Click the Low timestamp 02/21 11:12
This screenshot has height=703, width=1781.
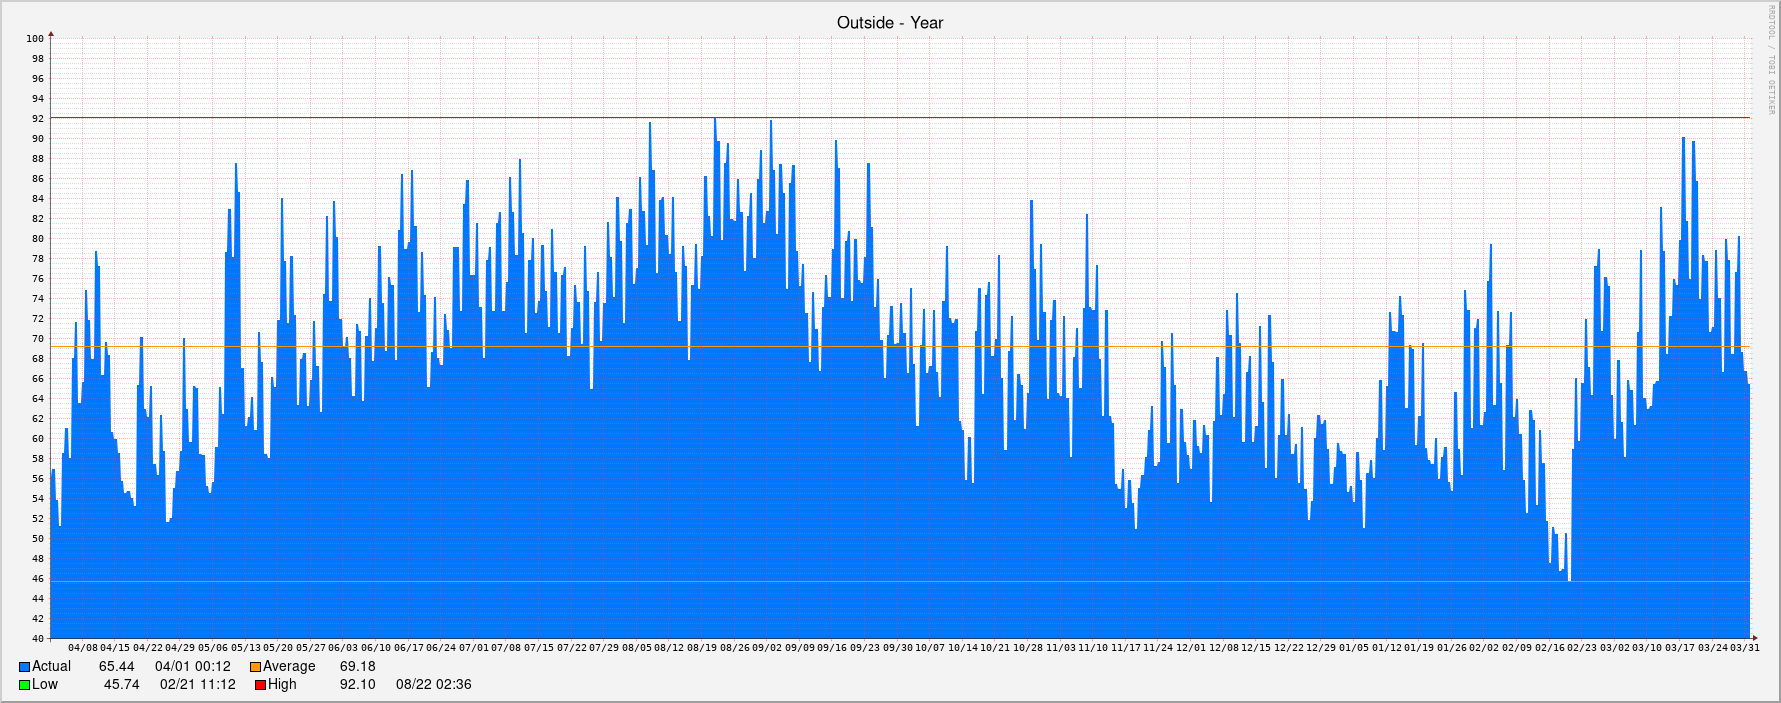tap(198, 685)
